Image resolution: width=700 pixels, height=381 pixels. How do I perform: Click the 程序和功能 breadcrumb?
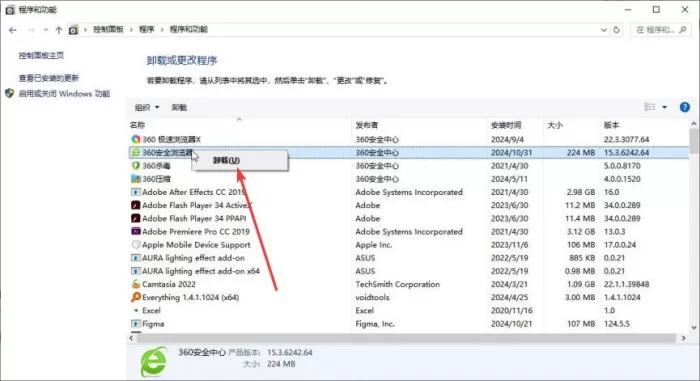[x=188, y=29]
